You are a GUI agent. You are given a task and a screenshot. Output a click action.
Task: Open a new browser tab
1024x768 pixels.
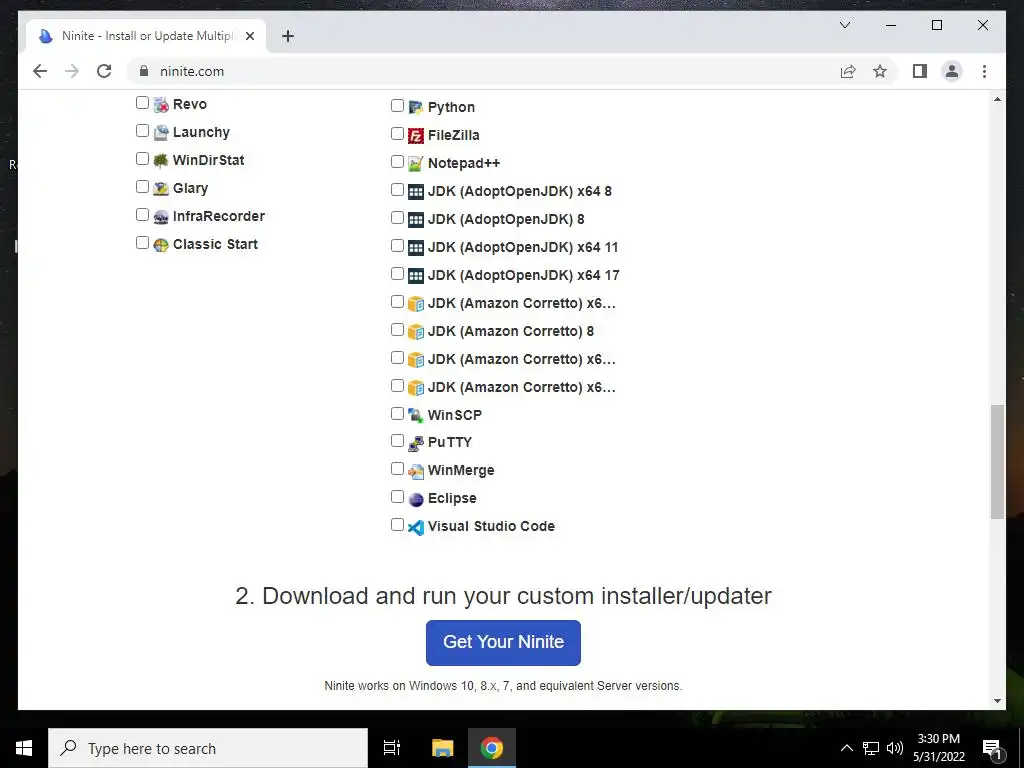(288, 36)
